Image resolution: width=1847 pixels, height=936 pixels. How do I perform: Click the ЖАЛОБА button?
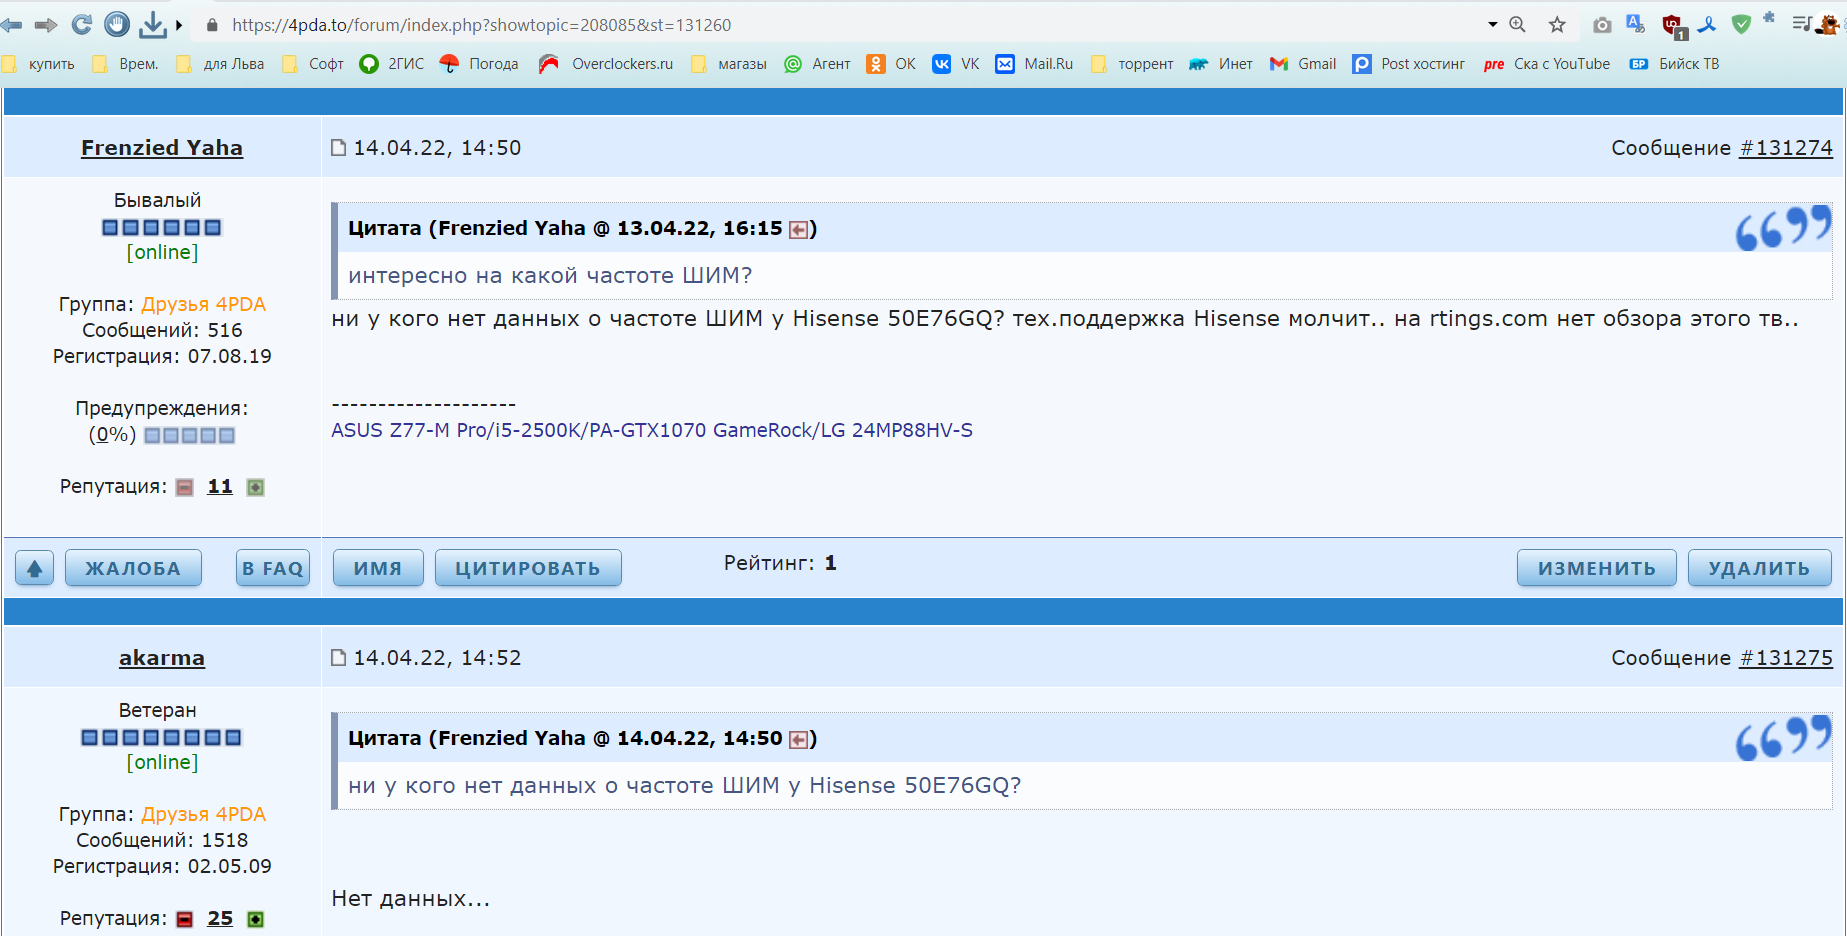pyautogui.click(x=133, y=568)
